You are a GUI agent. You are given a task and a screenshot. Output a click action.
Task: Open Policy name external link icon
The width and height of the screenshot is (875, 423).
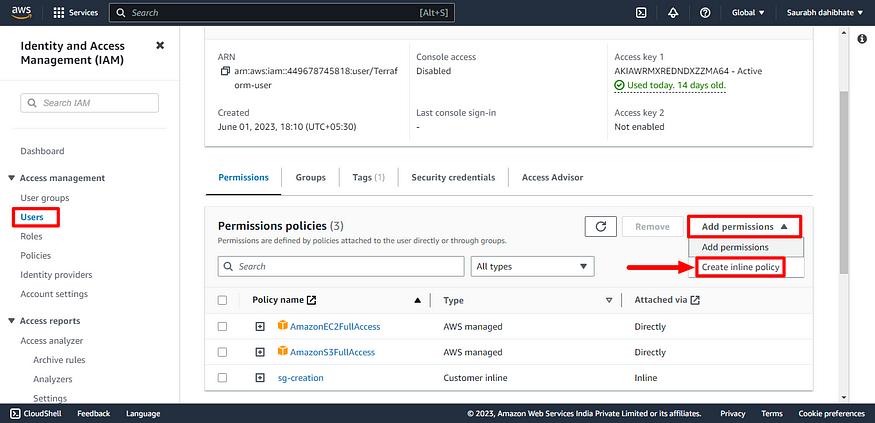[312, 300]
